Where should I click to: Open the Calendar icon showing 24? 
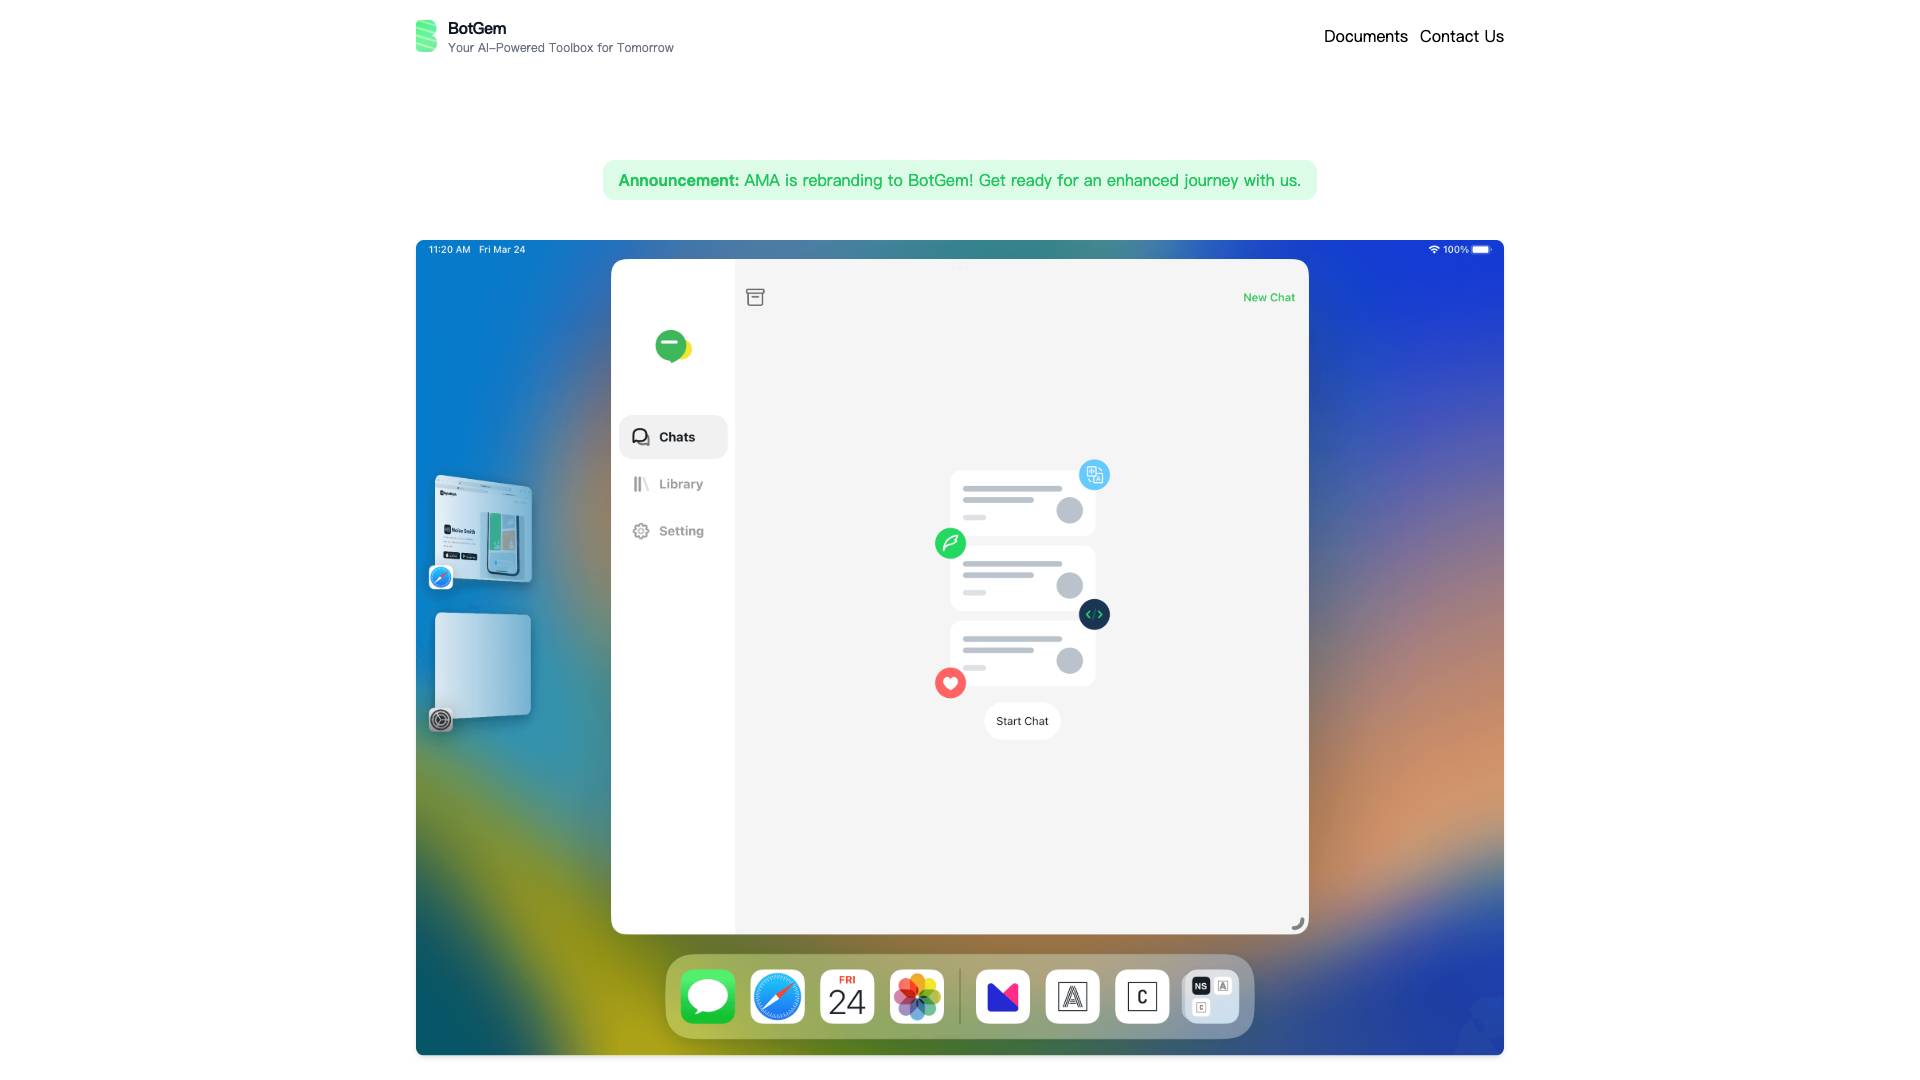point(847,996)
